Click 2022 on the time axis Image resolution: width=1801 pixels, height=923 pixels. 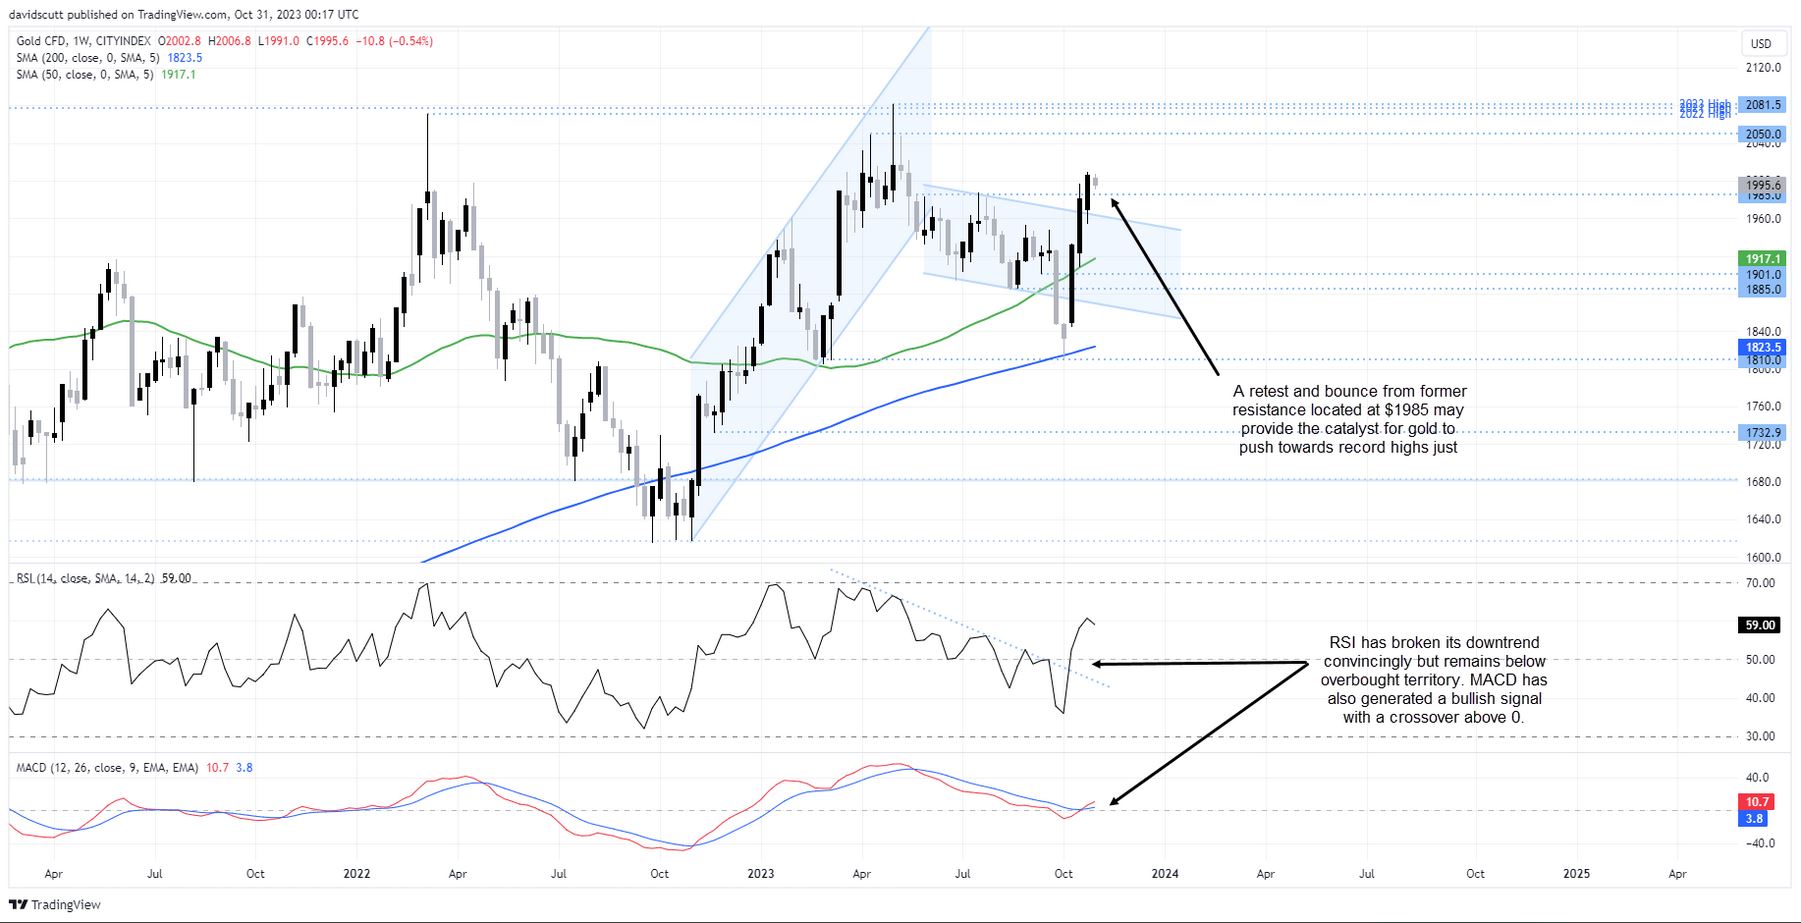point(356,873)
